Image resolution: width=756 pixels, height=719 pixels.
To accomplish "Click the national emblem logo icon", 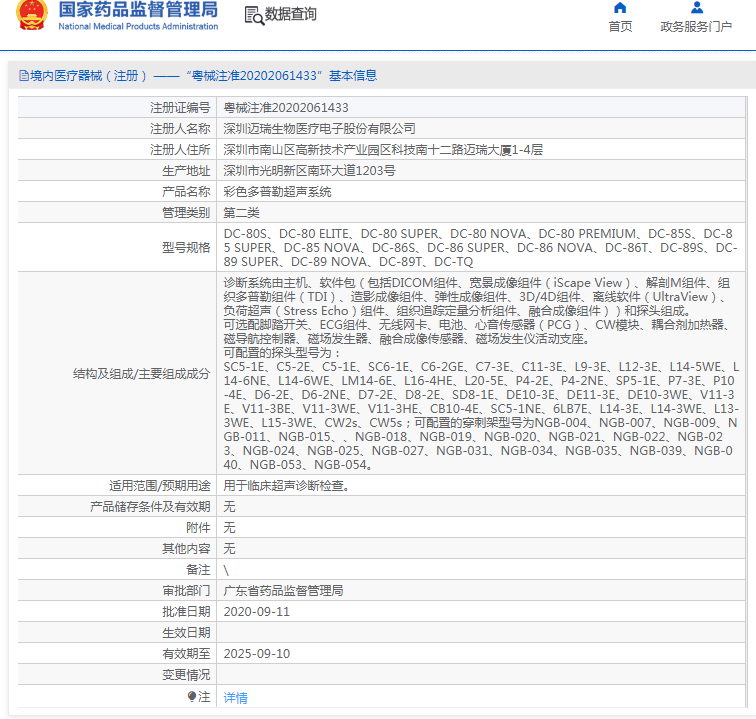I will 32,15.
